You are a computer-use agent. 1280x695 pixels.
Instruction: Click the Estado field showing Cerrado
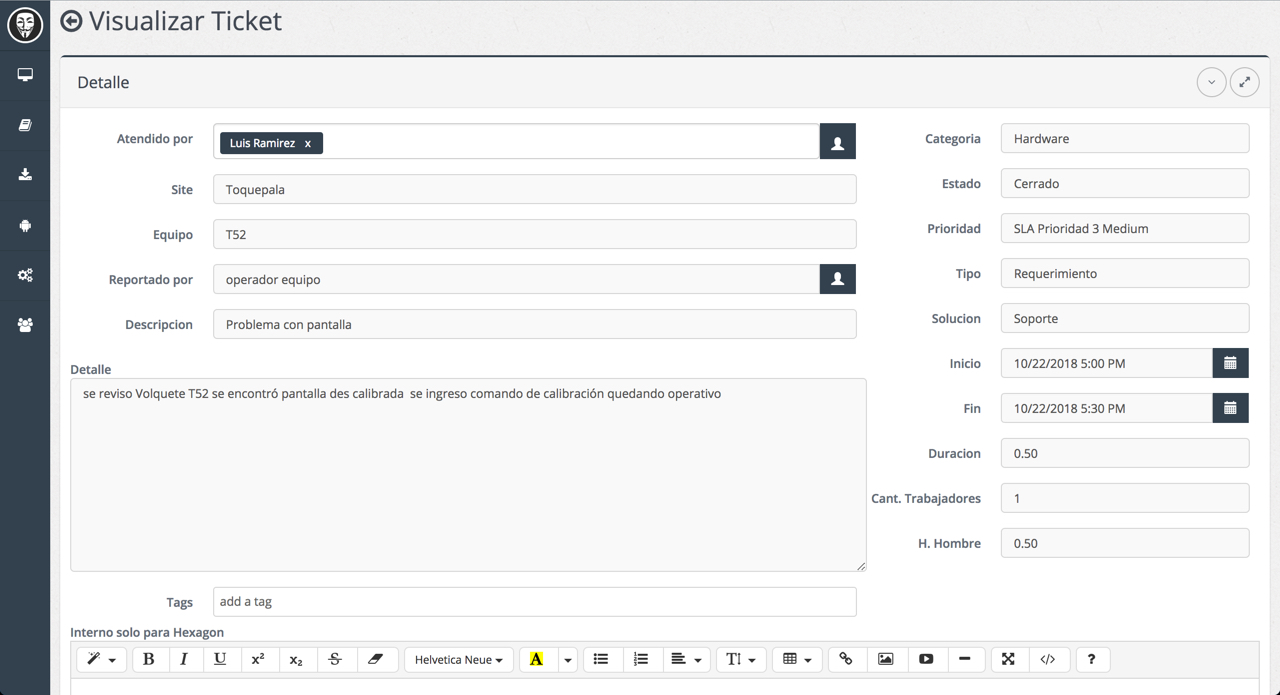1125,183
